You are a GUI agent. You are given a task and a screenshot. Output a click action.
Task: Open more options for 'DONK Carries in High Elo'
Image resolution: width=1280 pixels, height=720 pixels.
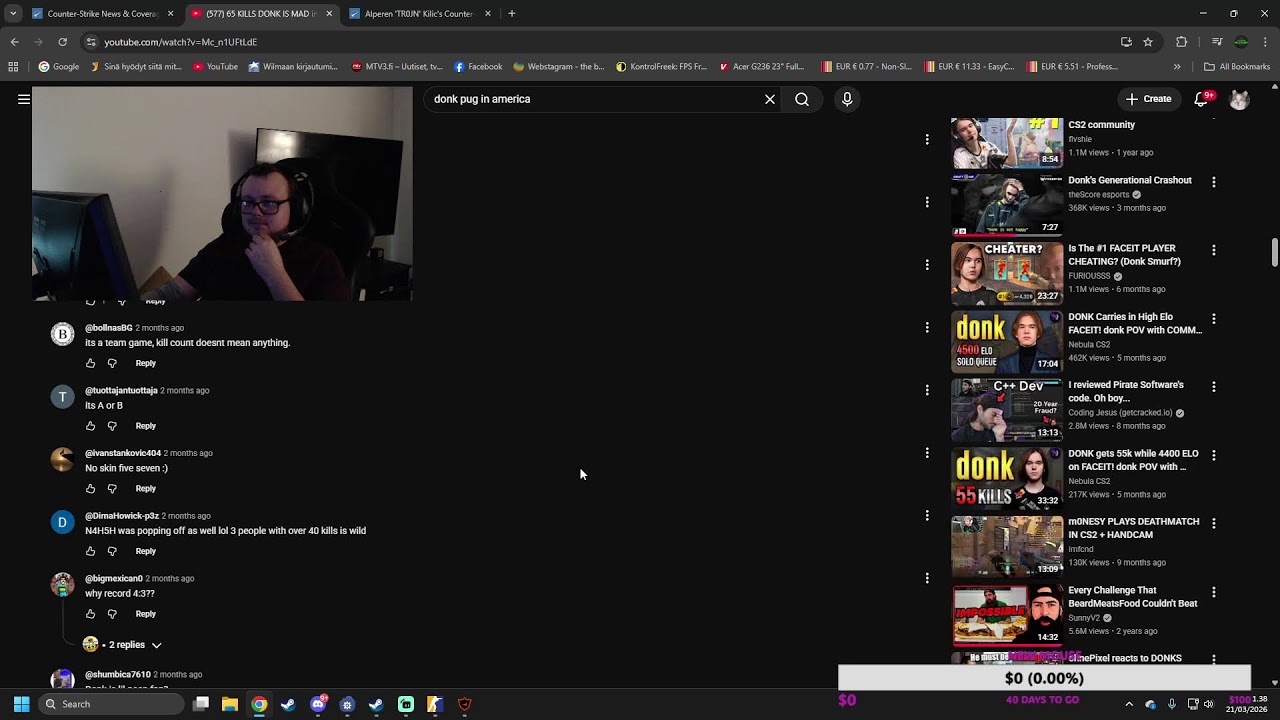pyautogui.click(x=1213, y=318)
